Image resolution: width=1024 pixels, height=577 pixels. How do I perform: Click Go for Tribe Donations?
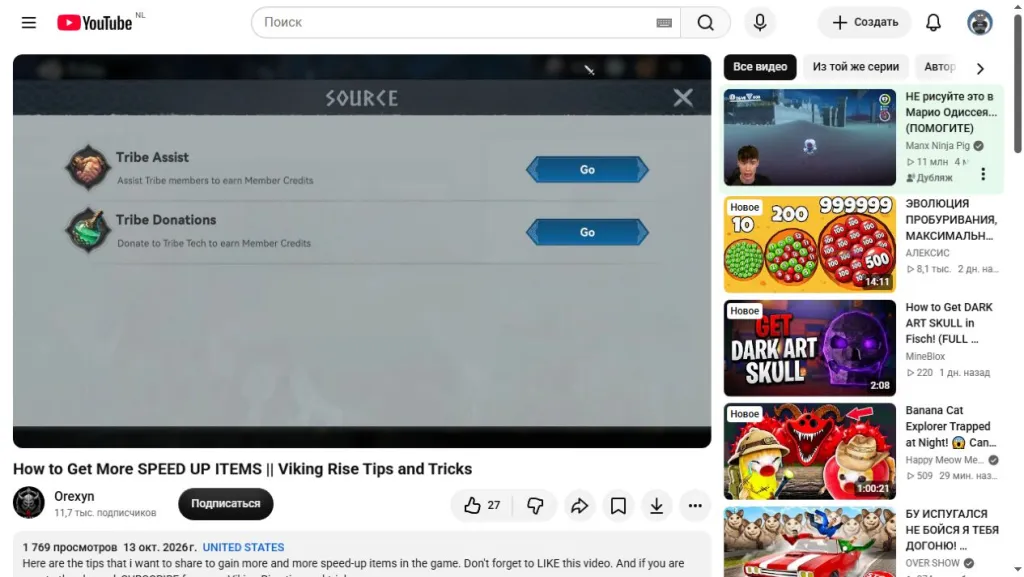(x=587, y=232)
